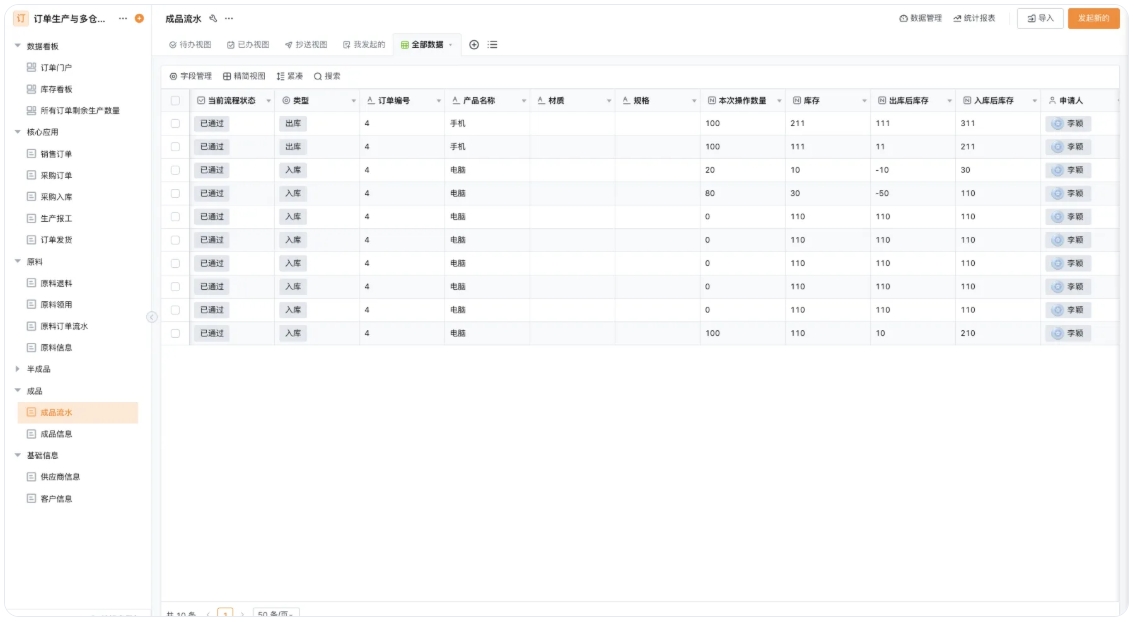Open dropdown arrow on 产品名称 column

[x=523, y=101]
